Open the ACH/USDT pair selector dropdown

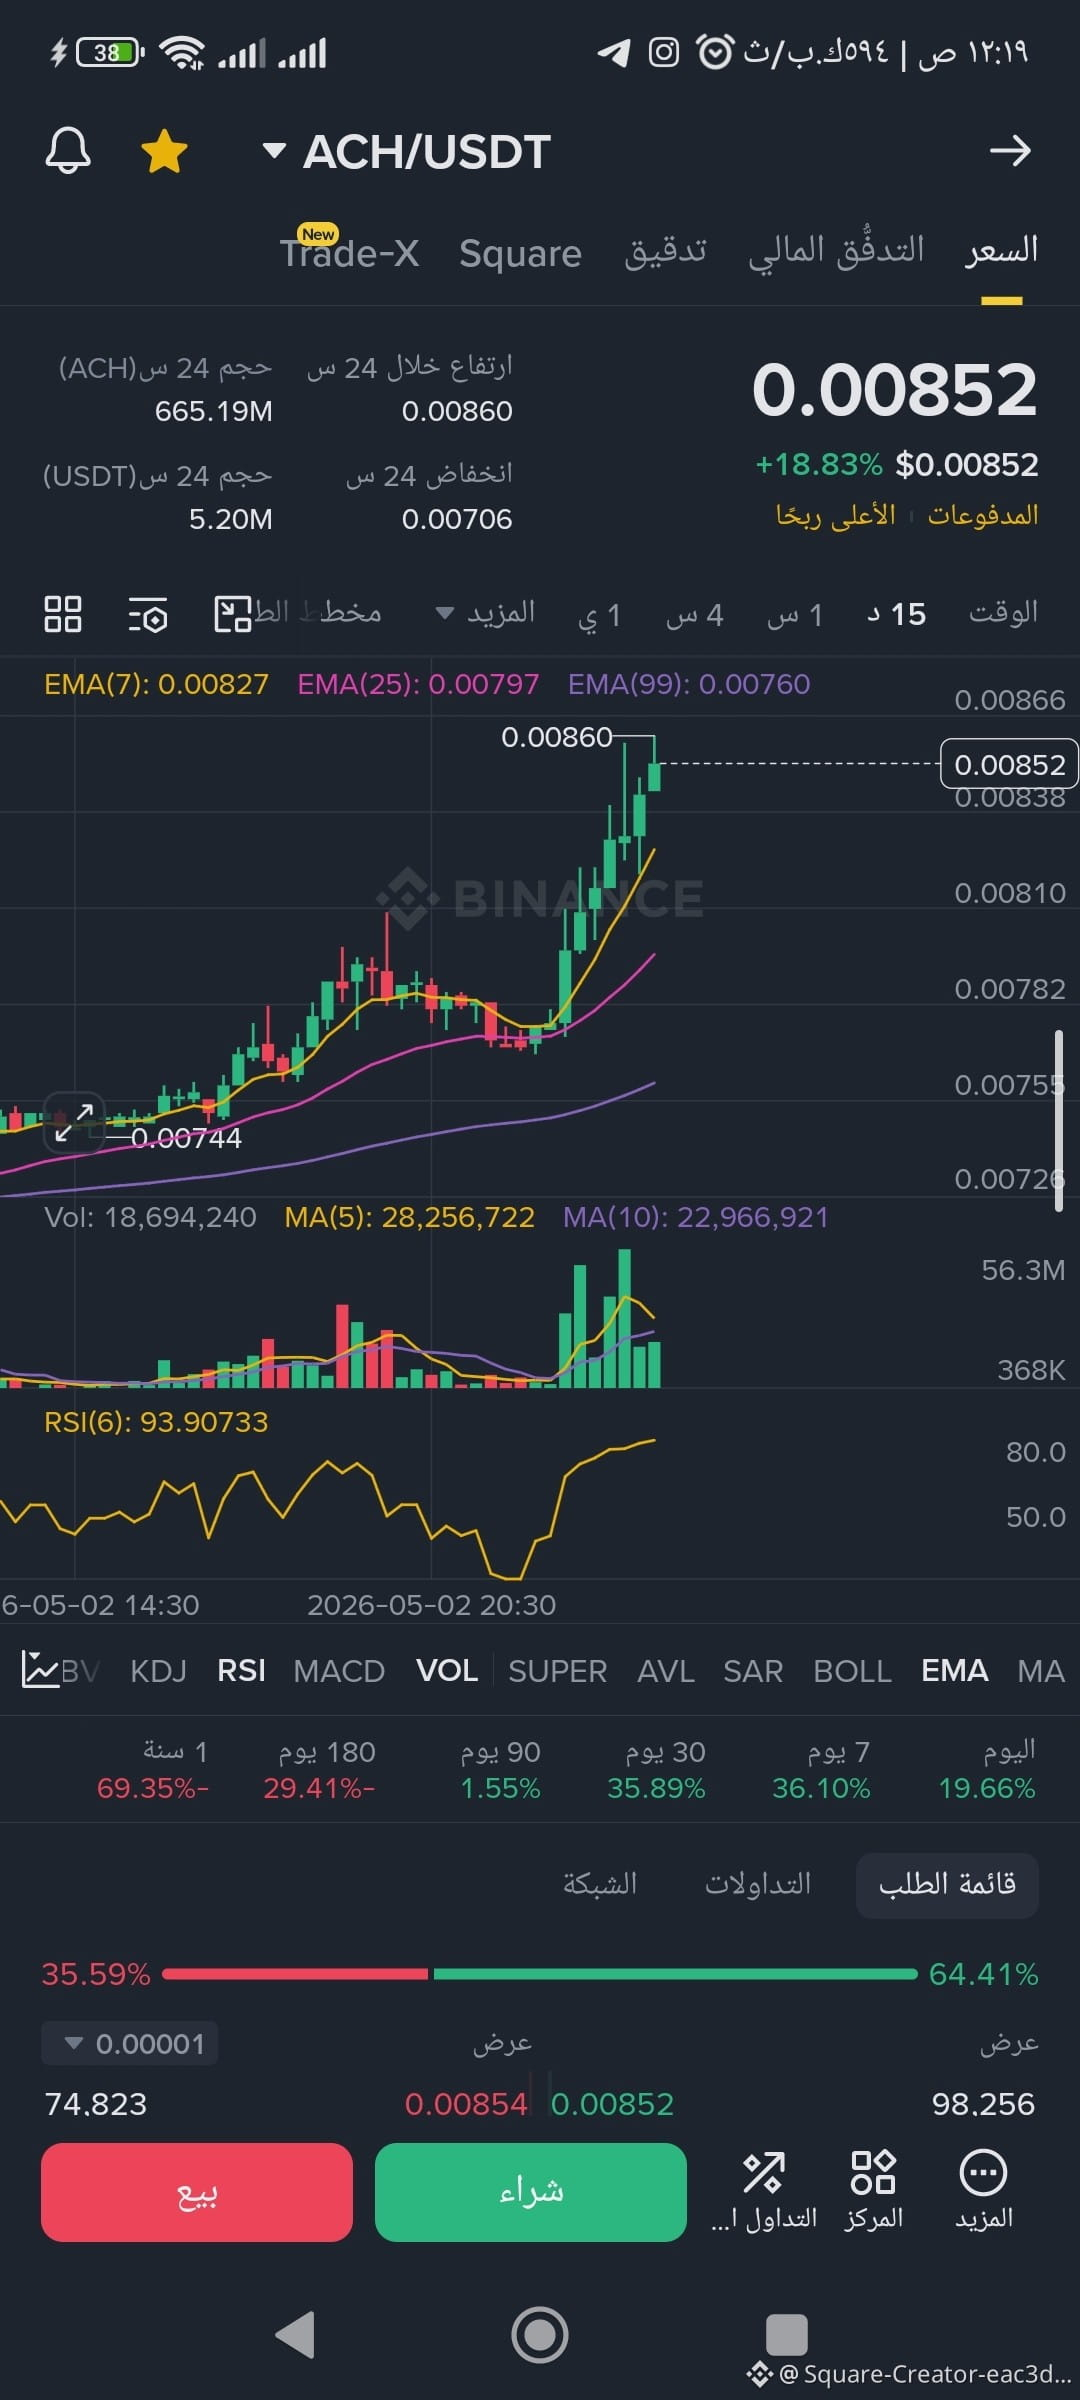tap(406, 152)
